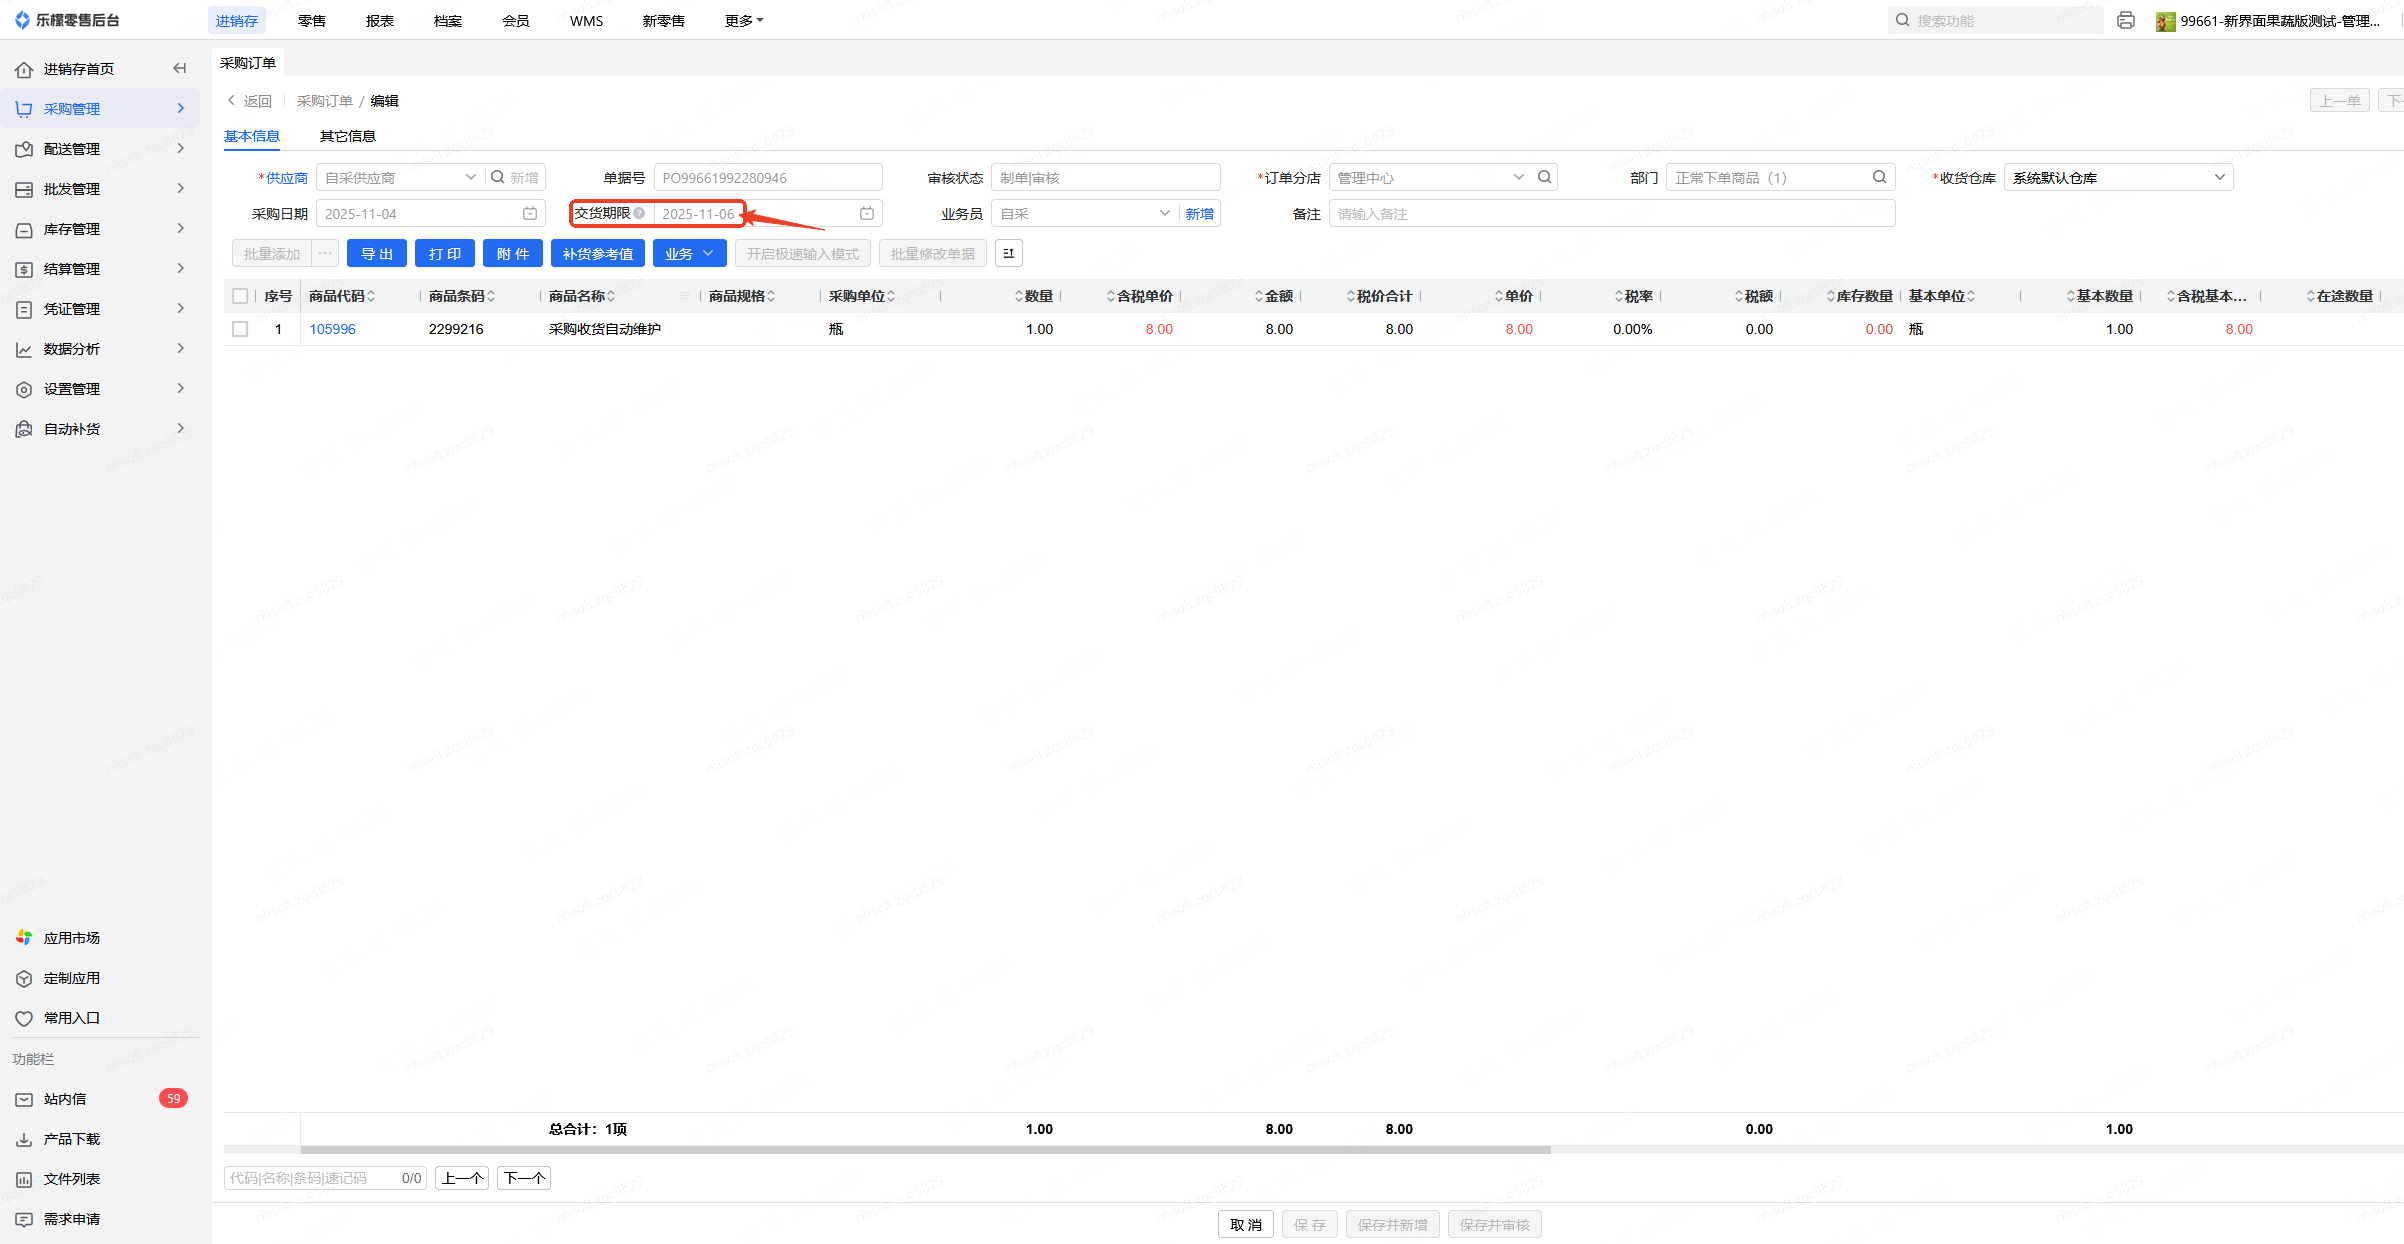Click the 取消 button at the bottom
The height and width of the screenshot is (1244, 2404).
[1245, 1224]
